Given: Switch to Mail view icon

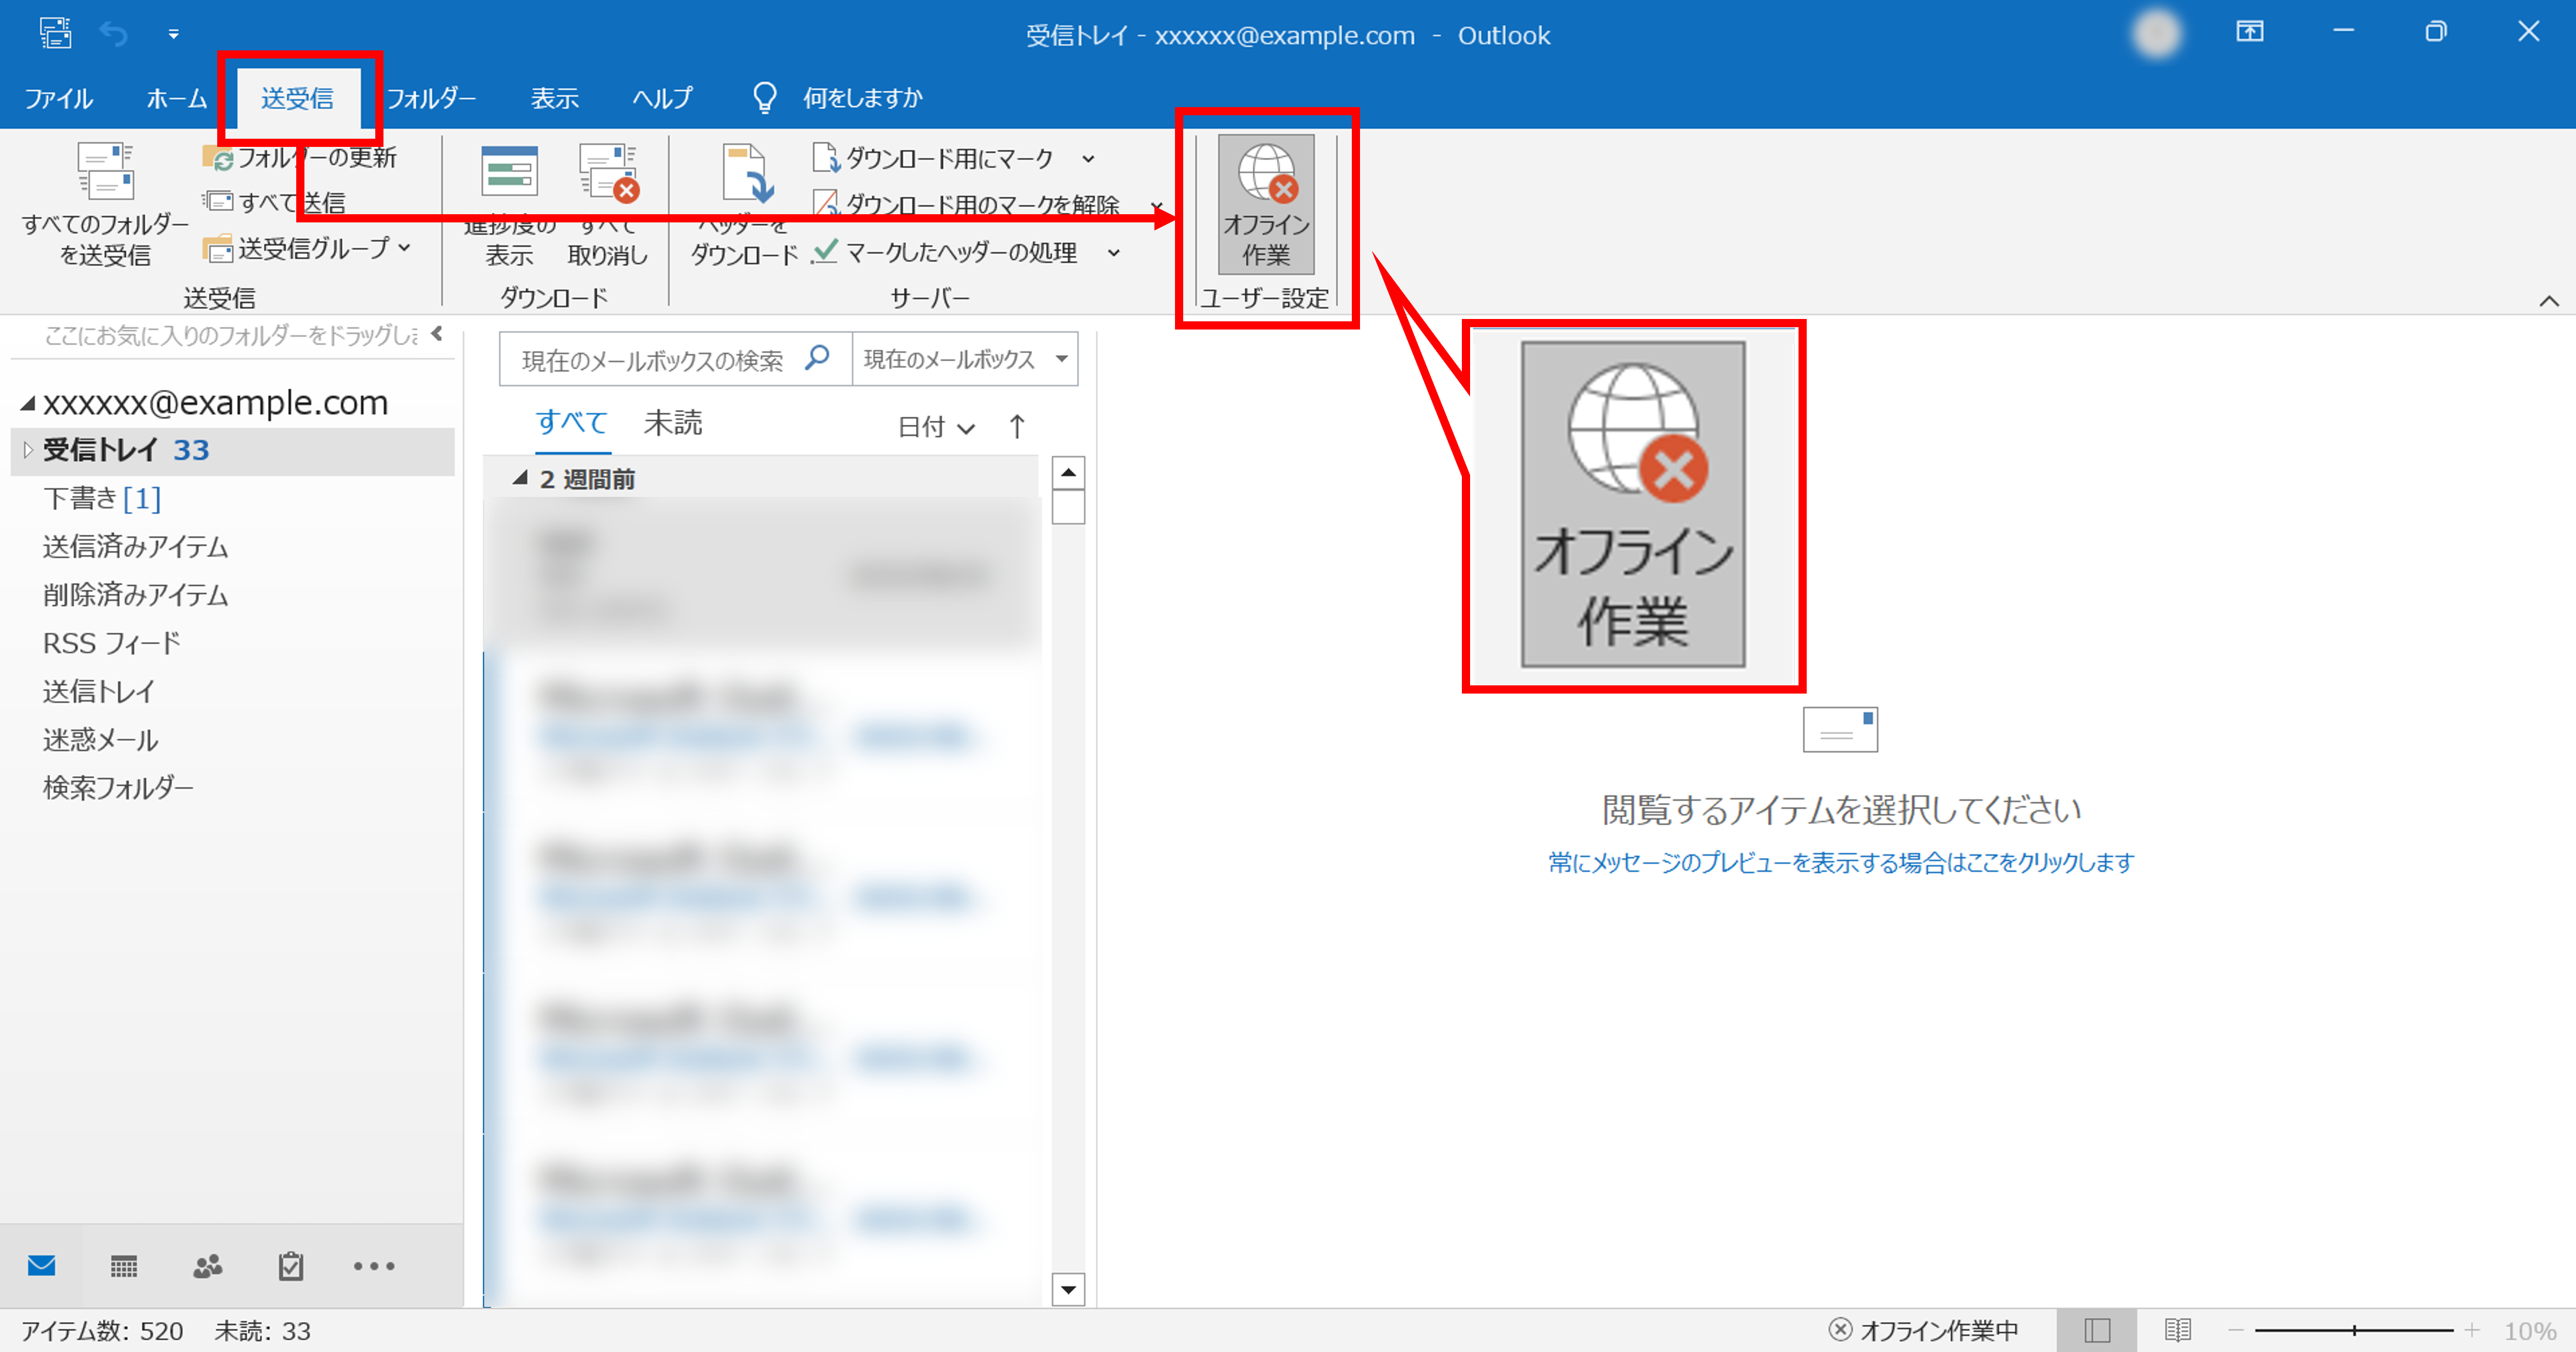Looking at the screenshot, I should pyautogui.click(x=41, y=1266).
